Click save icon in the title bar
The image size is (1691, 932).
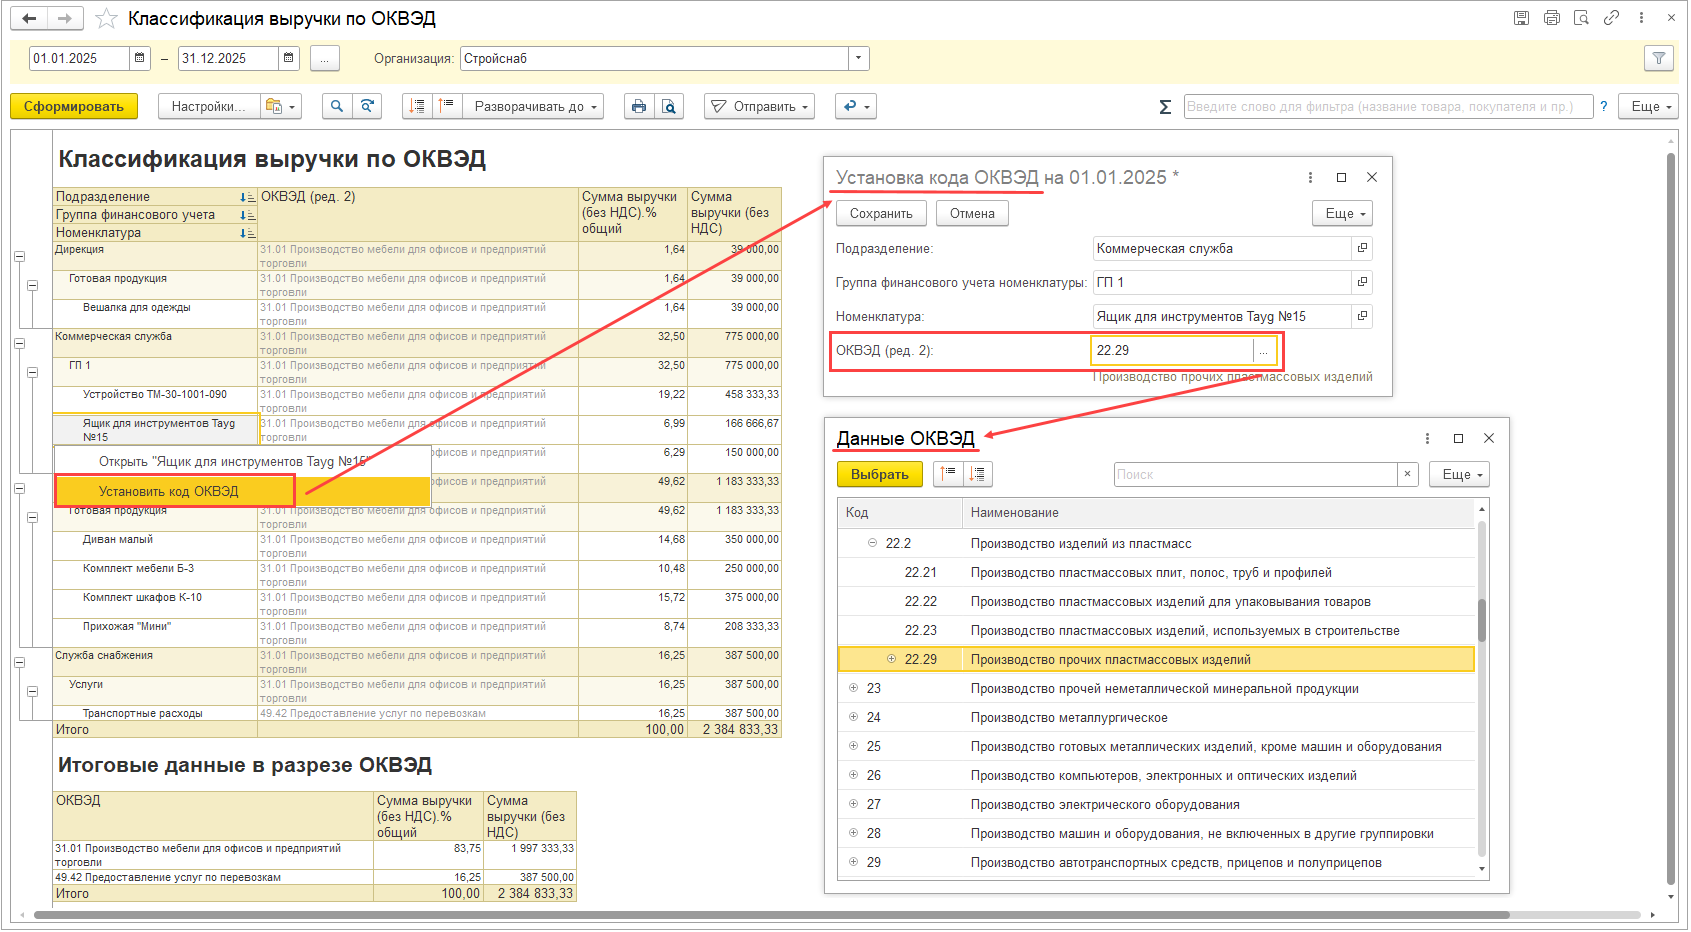(x=1521, y=18)
